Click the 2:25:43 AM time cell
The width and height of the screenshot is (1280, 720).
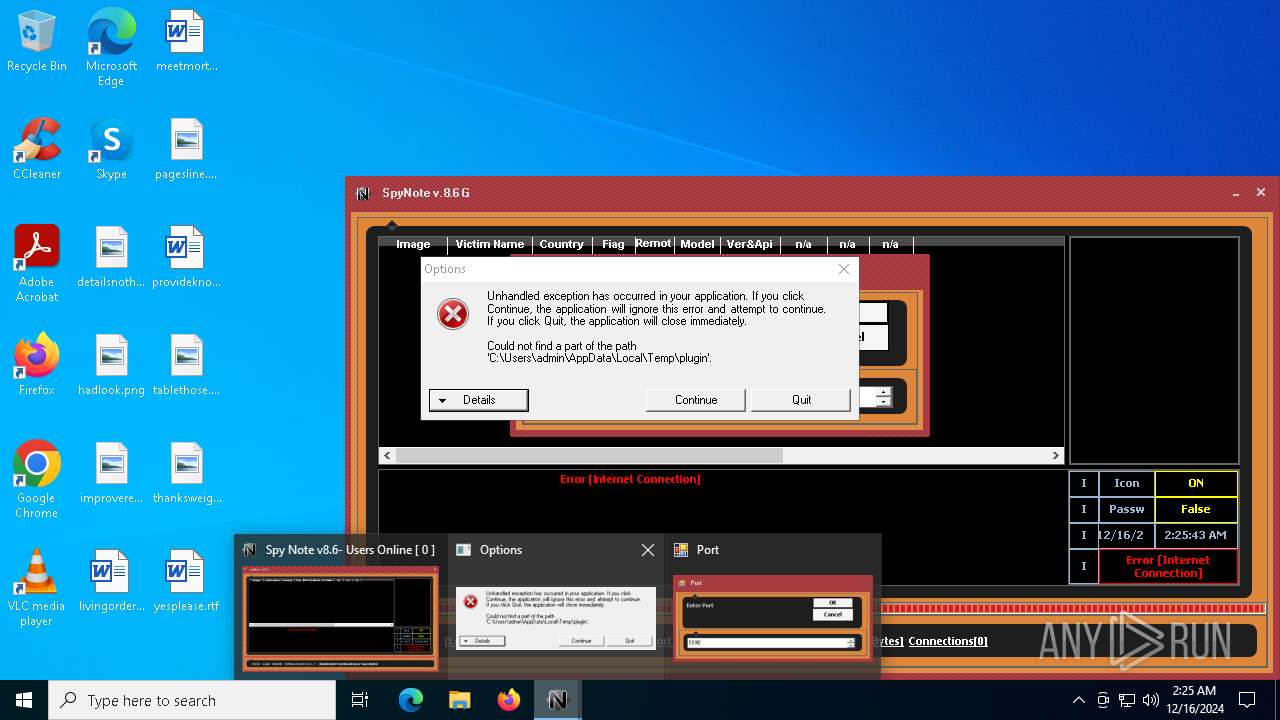point(1196,535)
